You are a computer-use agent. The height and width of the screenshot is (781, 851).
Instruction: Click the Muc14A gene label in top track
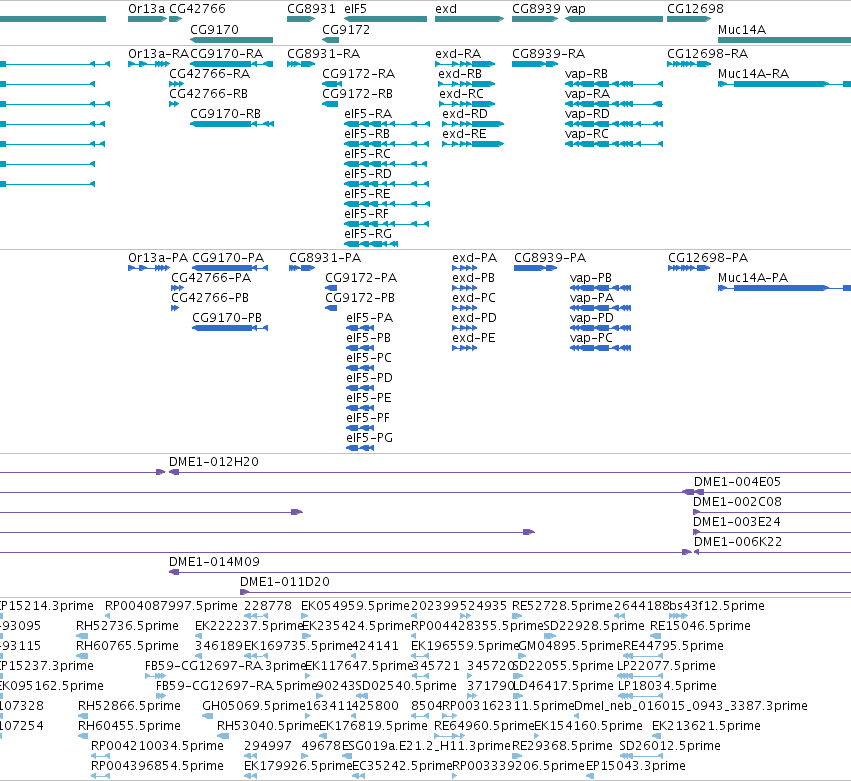(742, 29)
